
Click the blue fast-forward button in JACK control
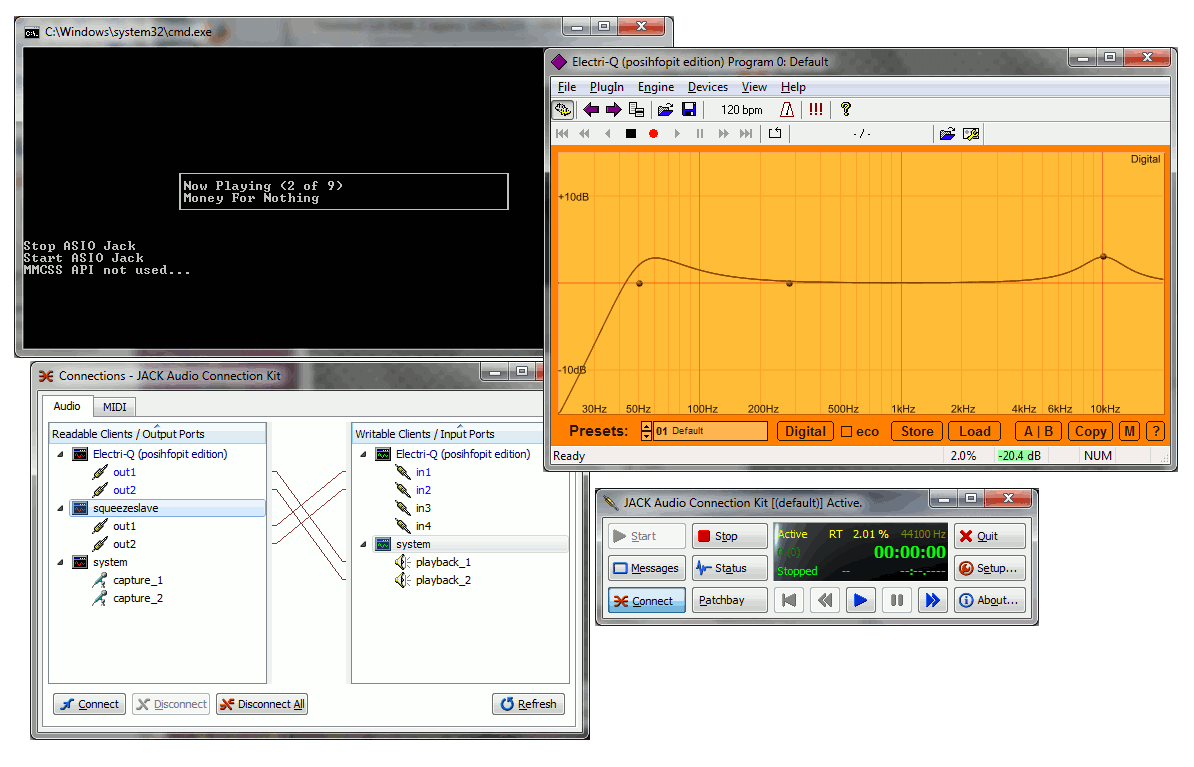tap(933, 600)
